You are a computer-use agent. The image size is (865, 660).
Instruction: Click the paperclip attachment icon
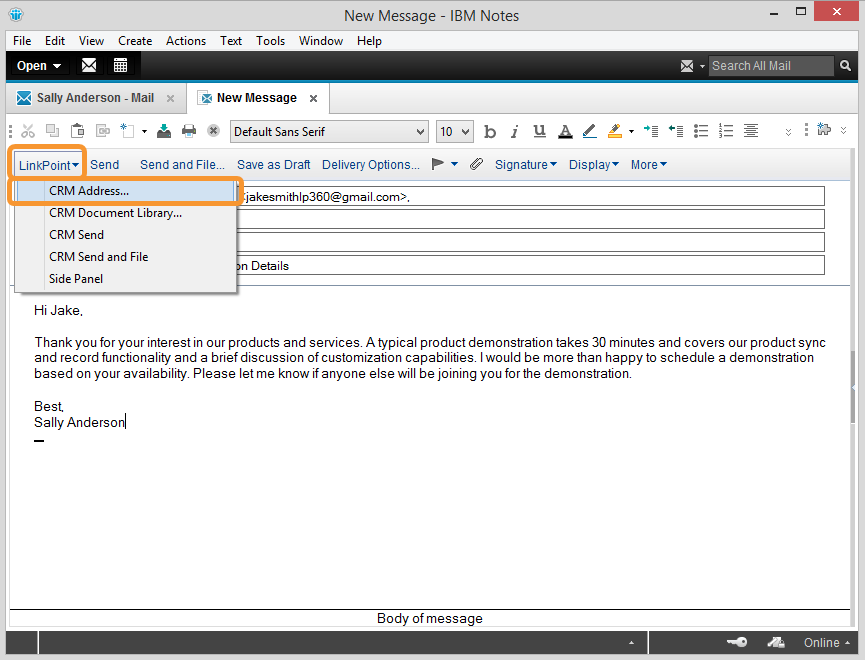[x=477, y=164]
